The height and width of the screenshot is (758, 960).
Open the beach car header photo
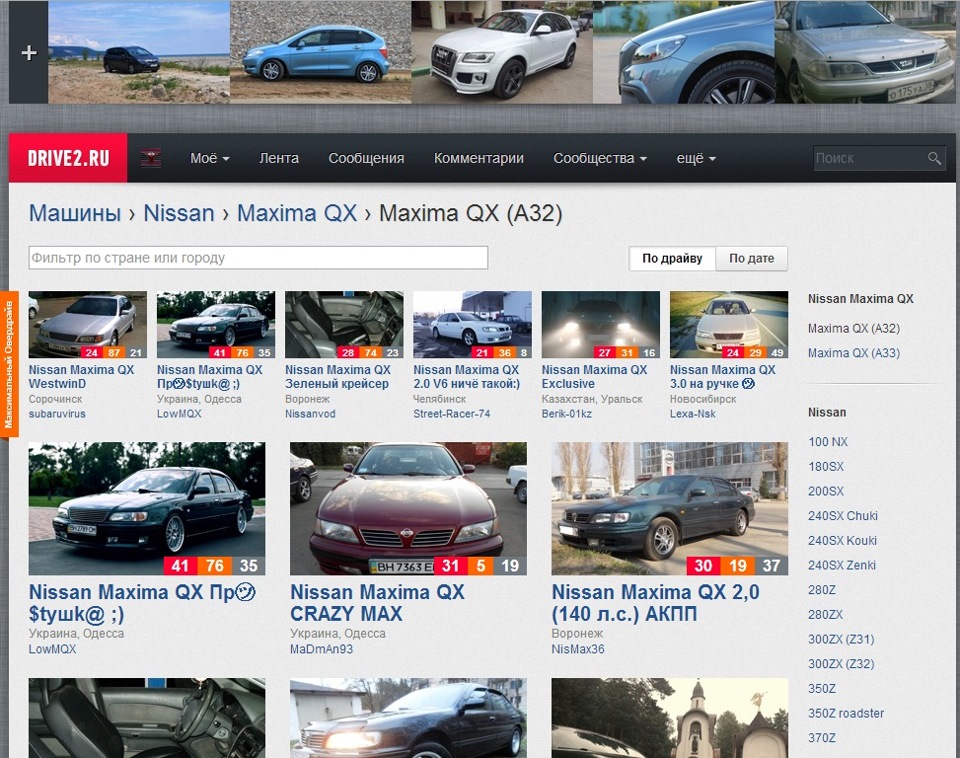pyautogui.click(x=139, y=52)
